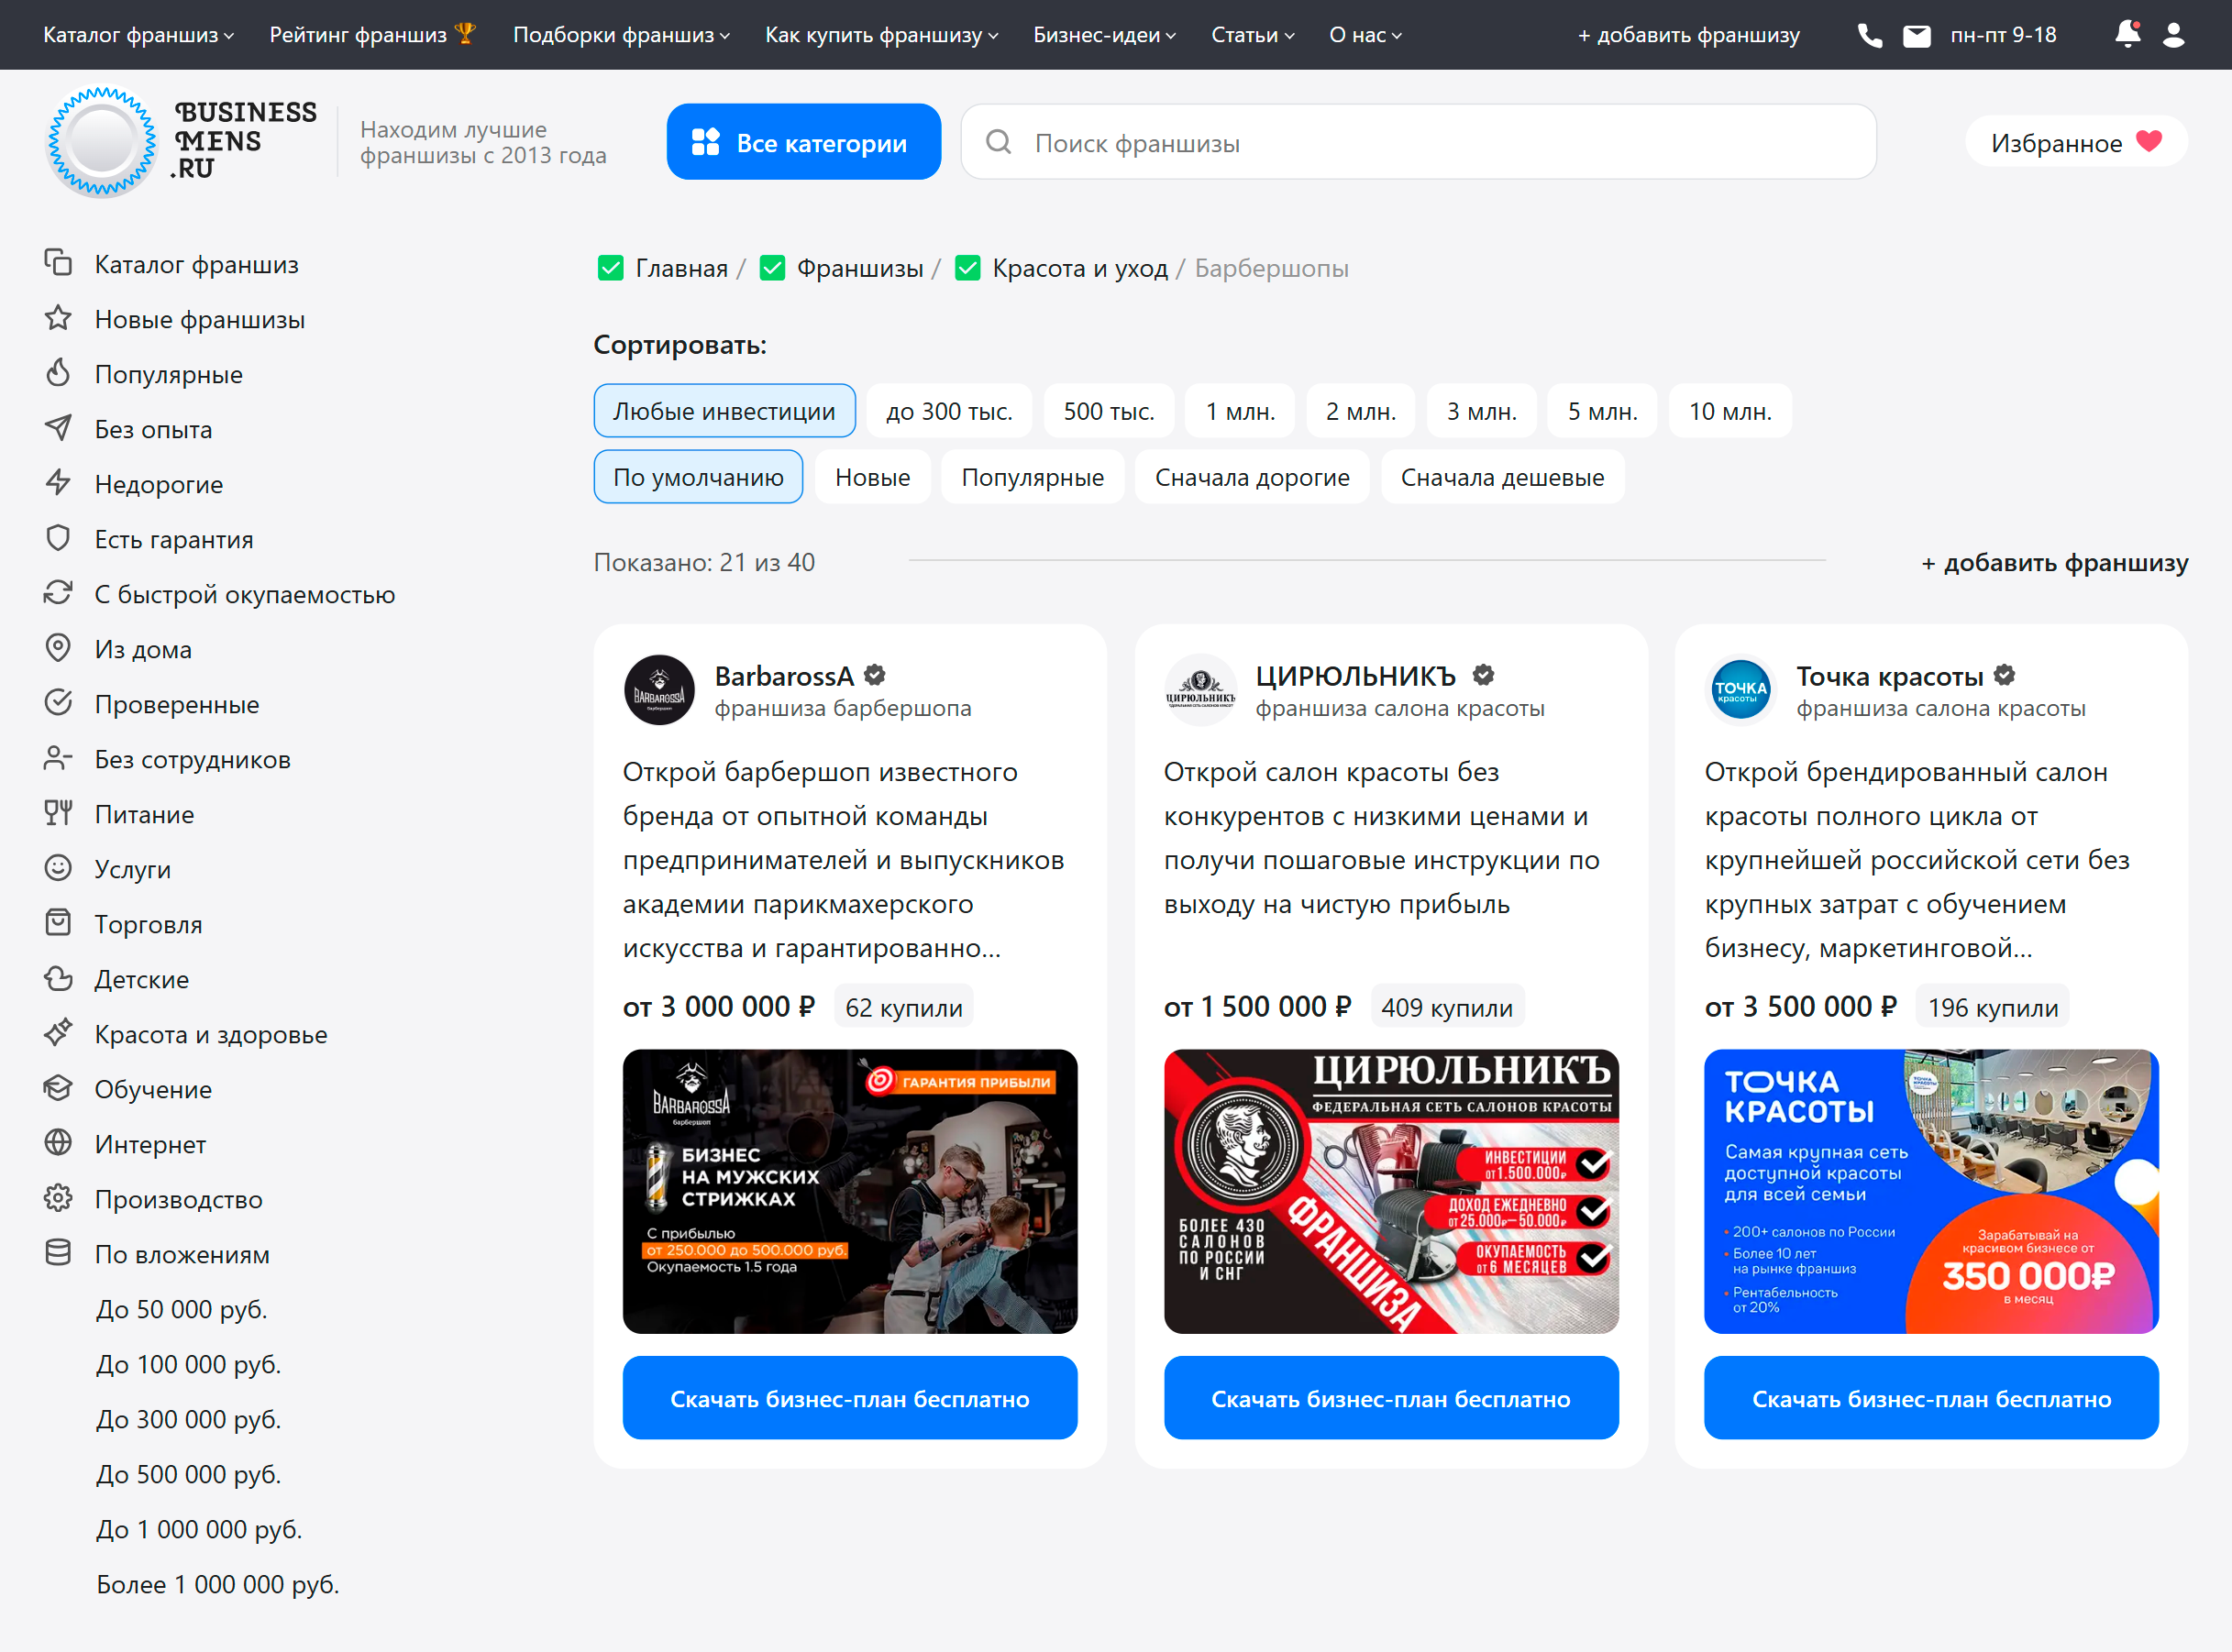The width and height of the screenshot is (2232, 1652).
Task: Click the paper plane icon beside Без опыта
Action: 58,428
